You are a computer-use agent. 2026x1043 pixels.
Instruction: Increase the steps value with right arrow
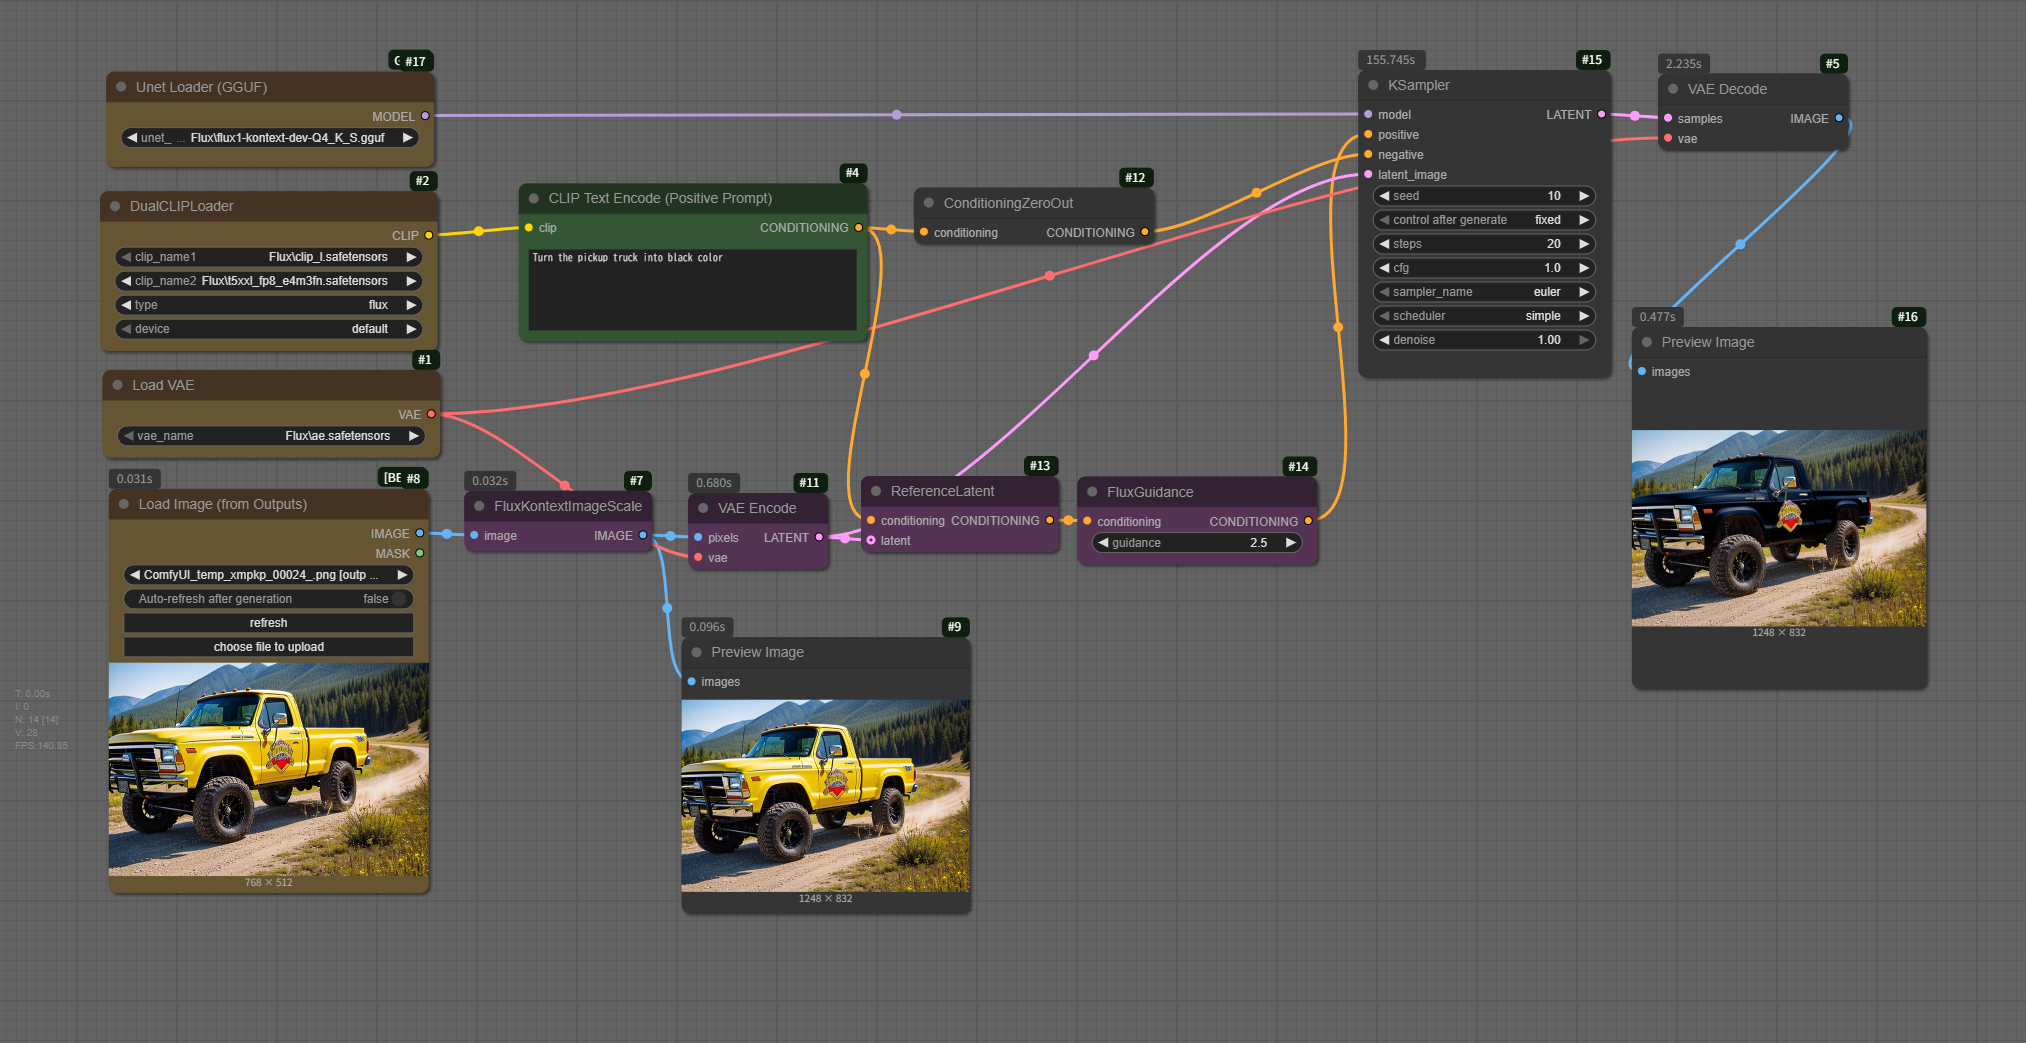click(1584, 244)
